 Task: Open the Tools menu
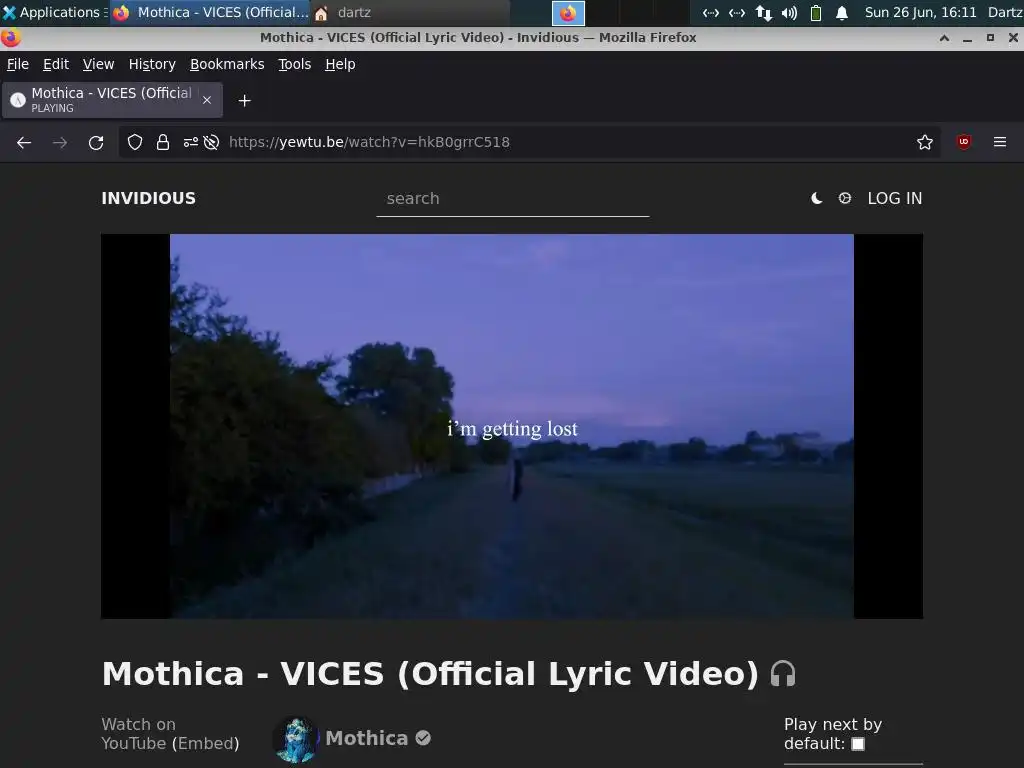click(295, 64)
